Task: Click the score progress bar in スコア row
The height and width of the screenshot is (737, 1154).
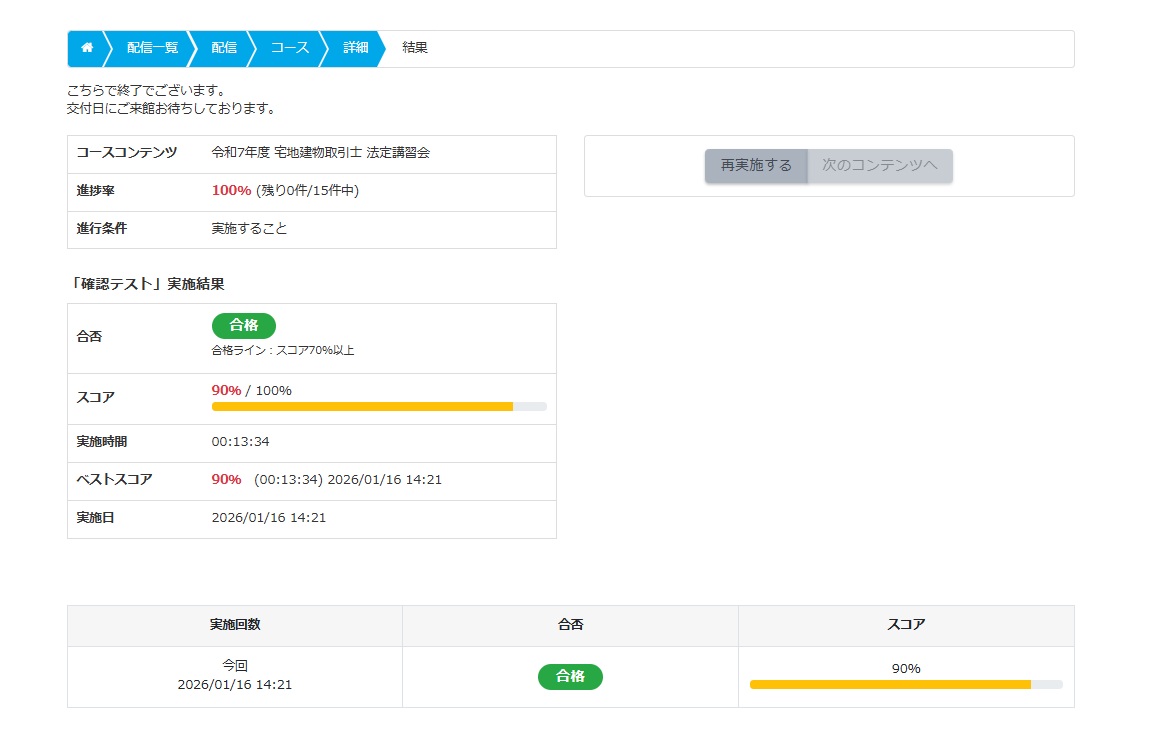Action: pyautogui.click(x=379, y=407)
